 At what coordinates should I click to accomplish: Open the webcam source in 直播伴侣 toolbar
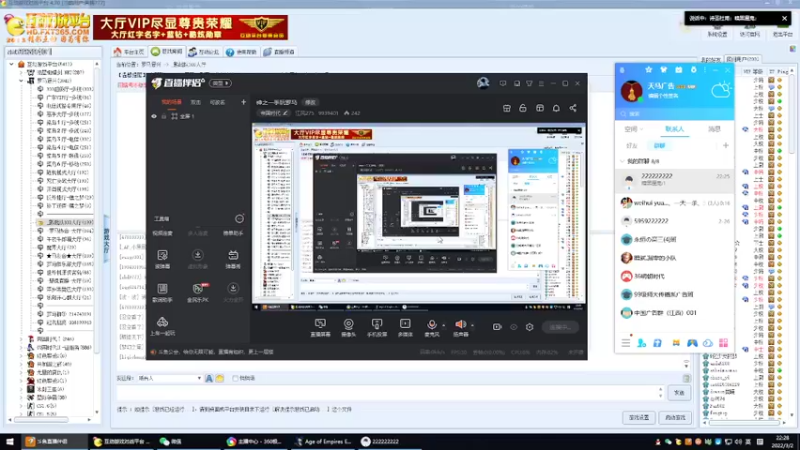[x=348, y=327]
